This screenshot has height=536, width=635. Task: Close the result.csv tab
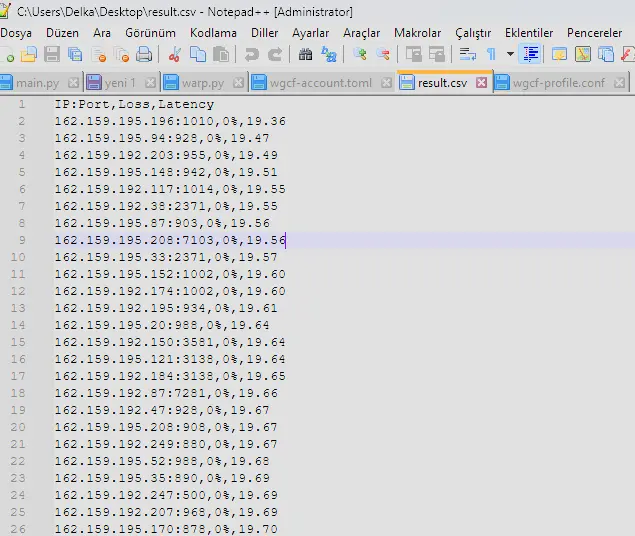(x=482, y=83)
